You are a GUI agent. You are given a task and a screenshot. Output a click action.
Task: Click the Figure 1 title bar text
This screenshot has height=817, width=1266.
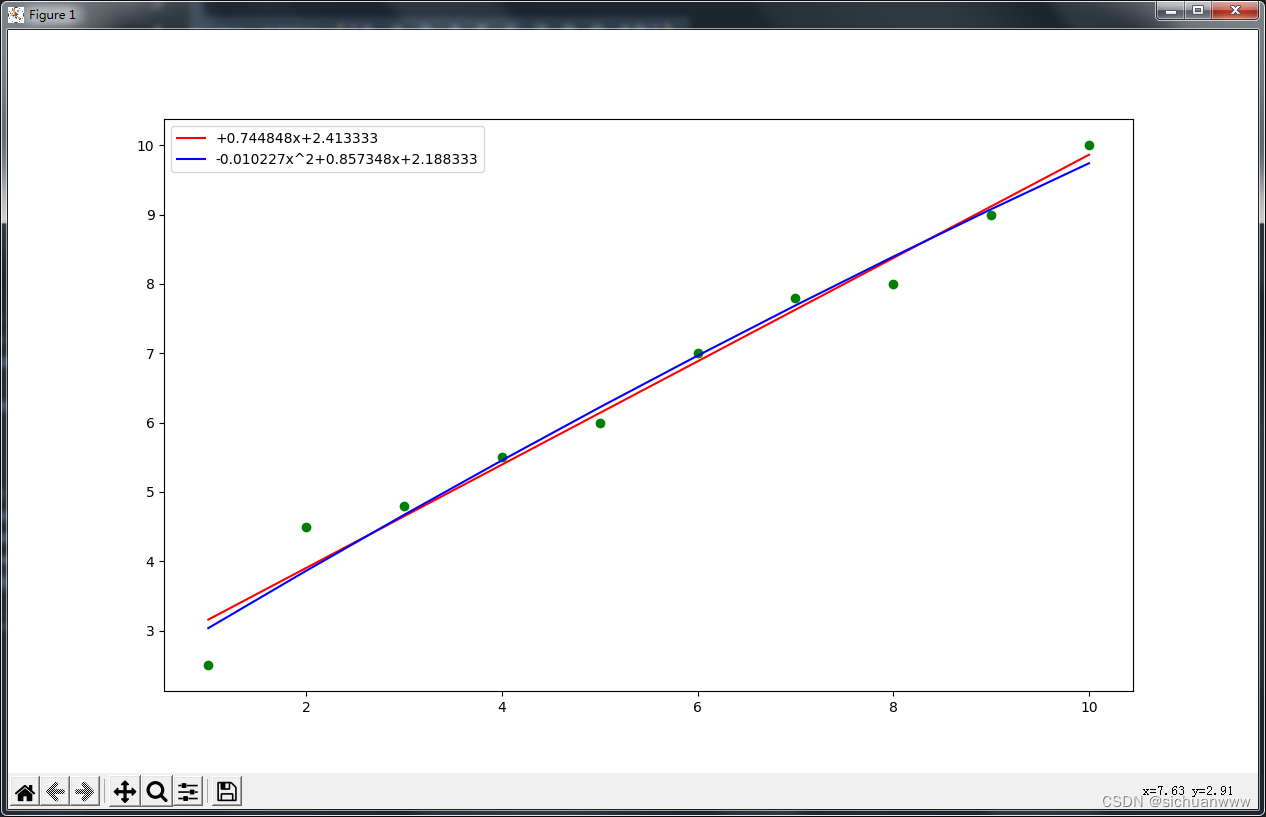[x=52, y=15]
